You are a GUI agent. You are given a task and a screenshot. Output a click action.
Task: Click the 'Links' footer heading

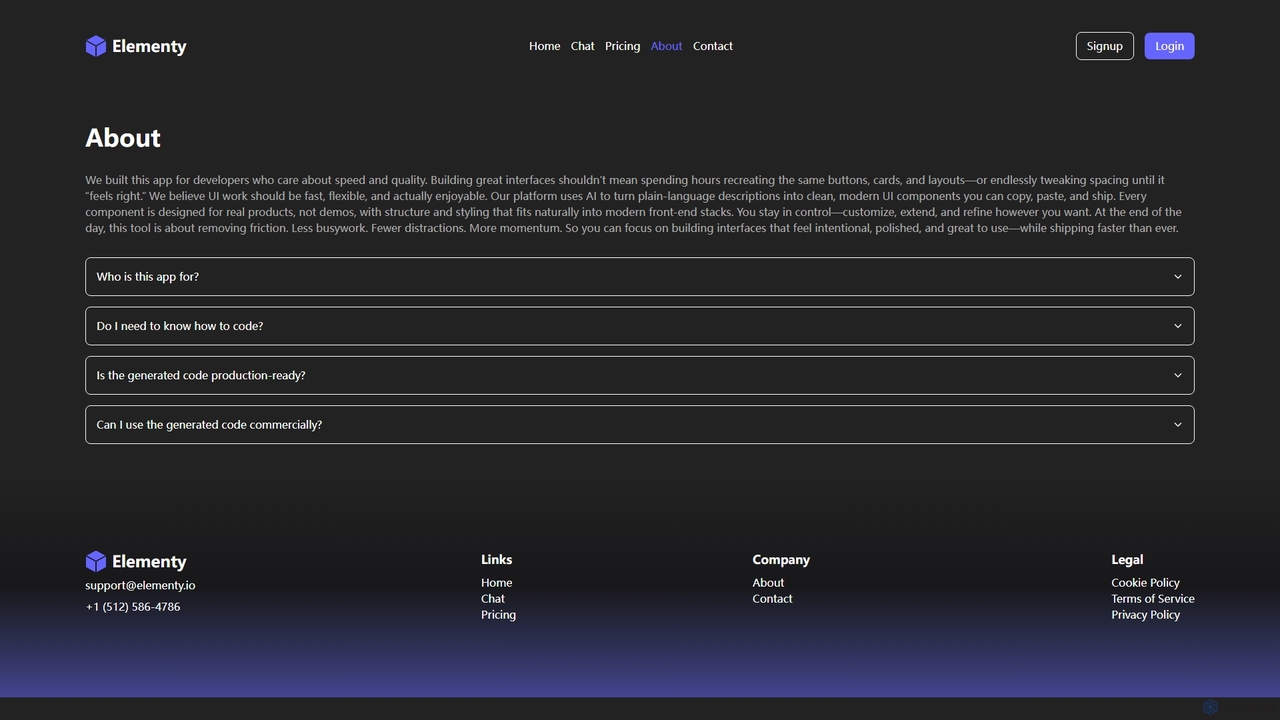pos(496,560)
